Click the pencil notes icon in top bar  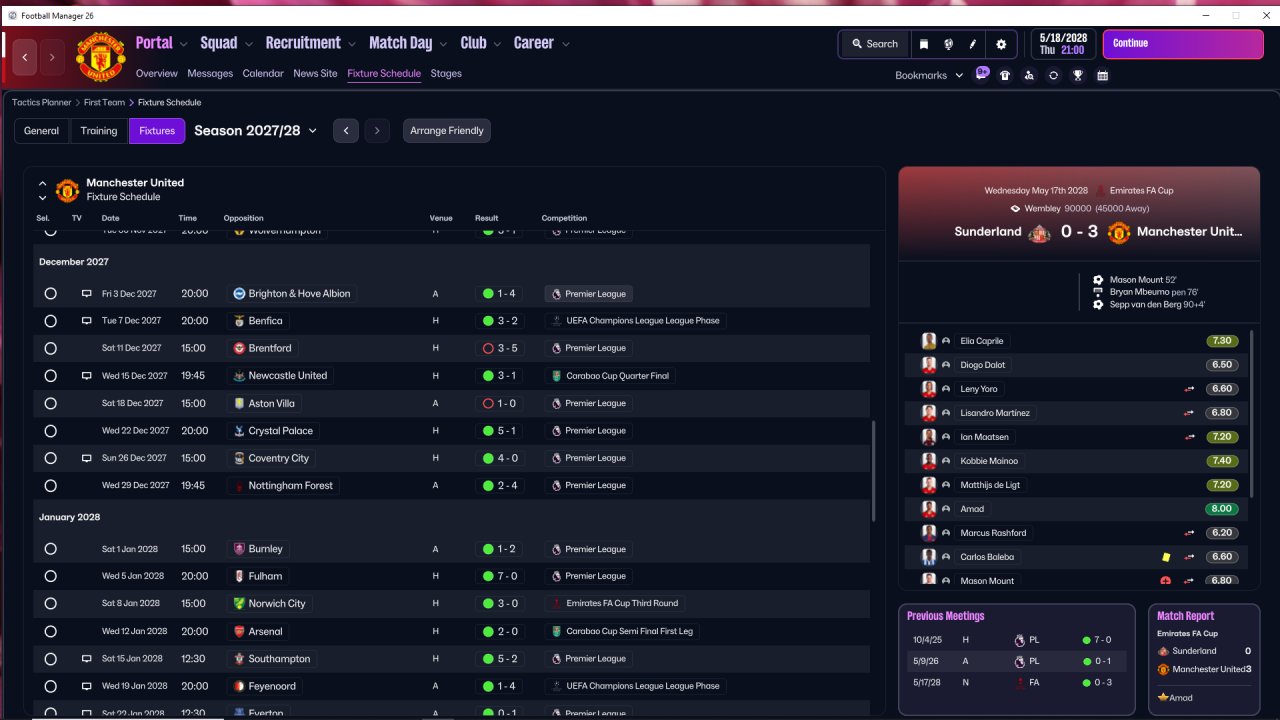[973, 44]
